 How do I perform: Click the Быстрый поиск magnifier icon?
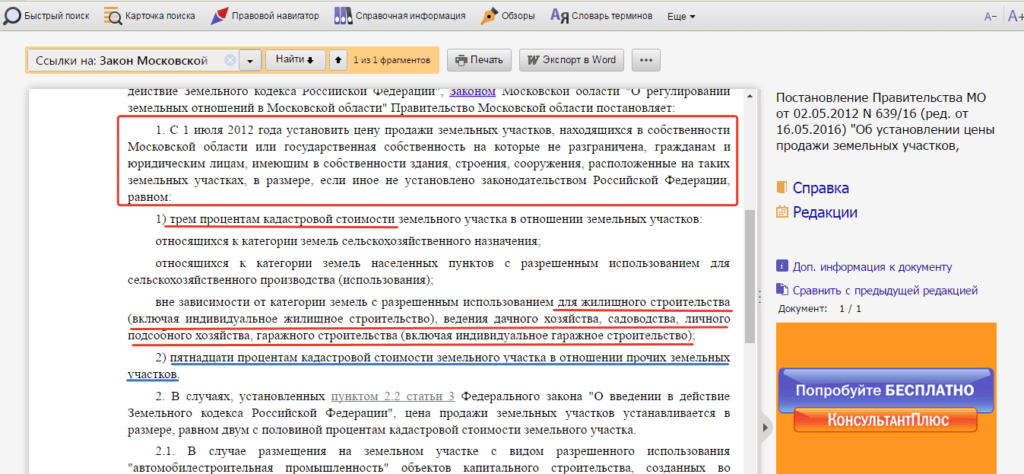pyautogui.click(x=12, y=16)
